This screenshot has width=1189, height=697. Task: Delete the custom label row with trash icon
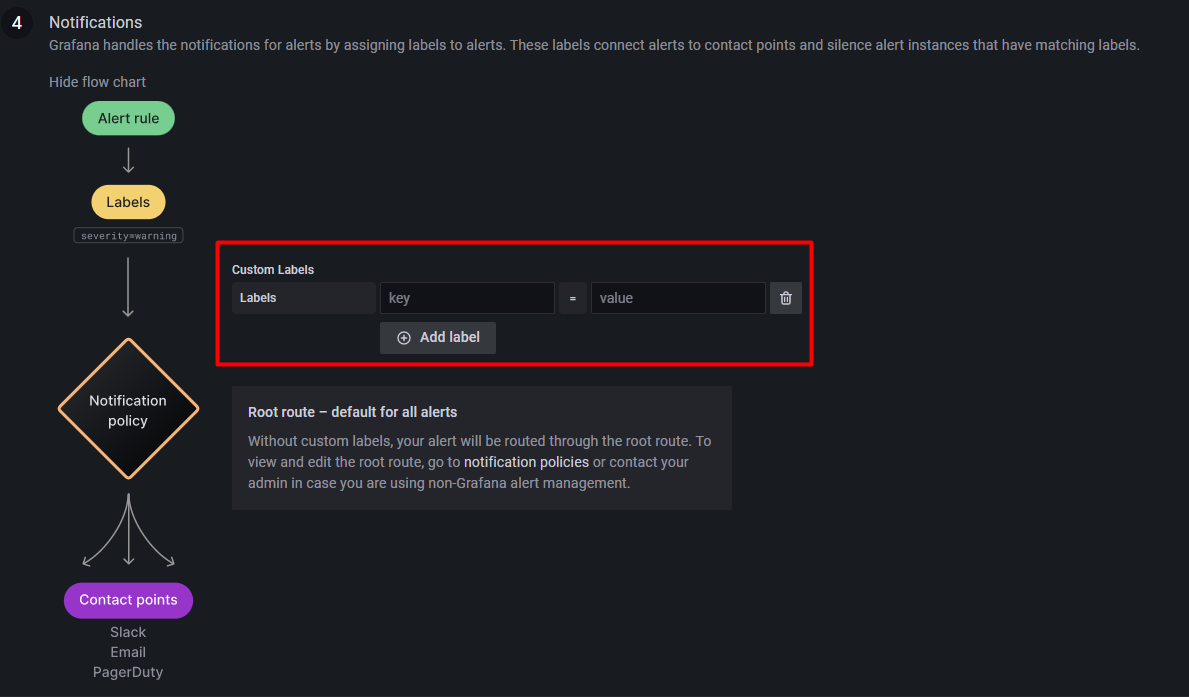[x=786, y=298]
